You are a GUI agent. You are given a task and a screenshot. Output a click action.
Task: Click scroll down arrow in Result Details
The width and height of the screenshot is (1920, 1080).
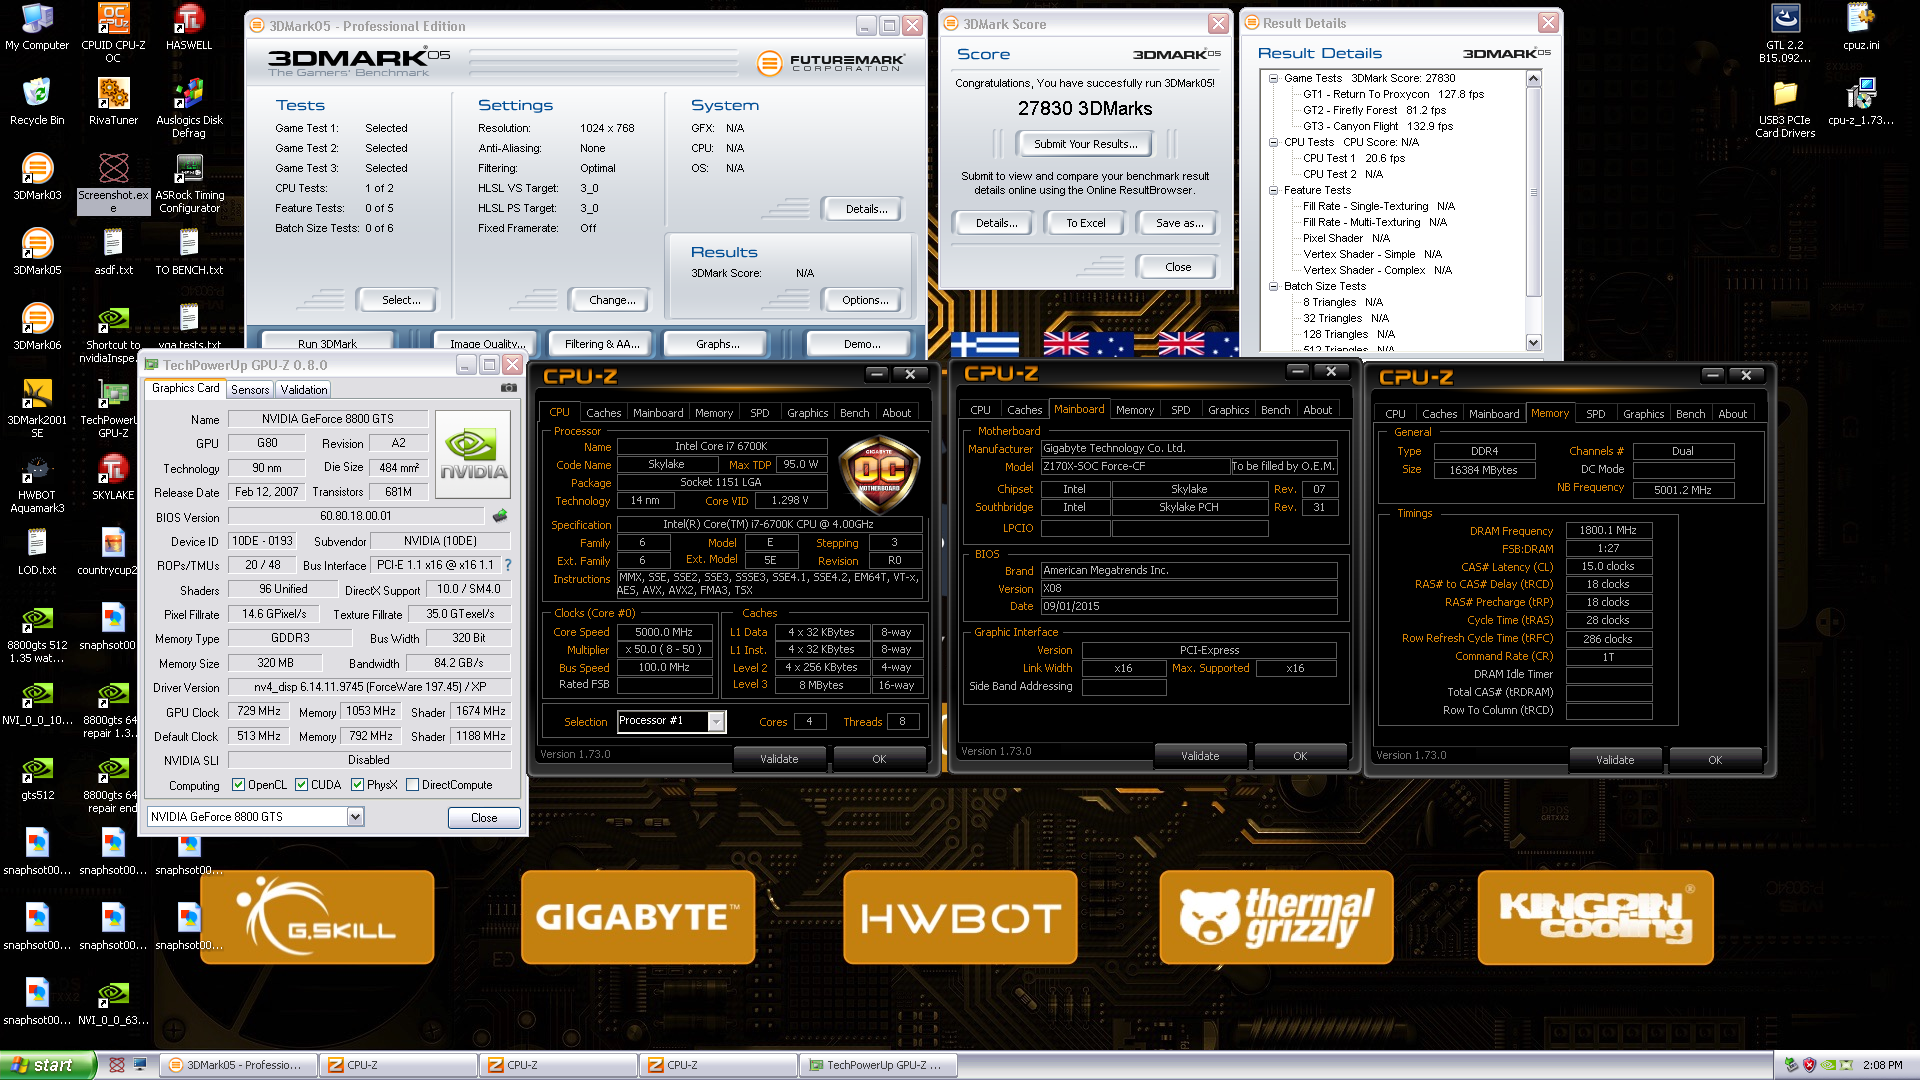pos(1534,342)
